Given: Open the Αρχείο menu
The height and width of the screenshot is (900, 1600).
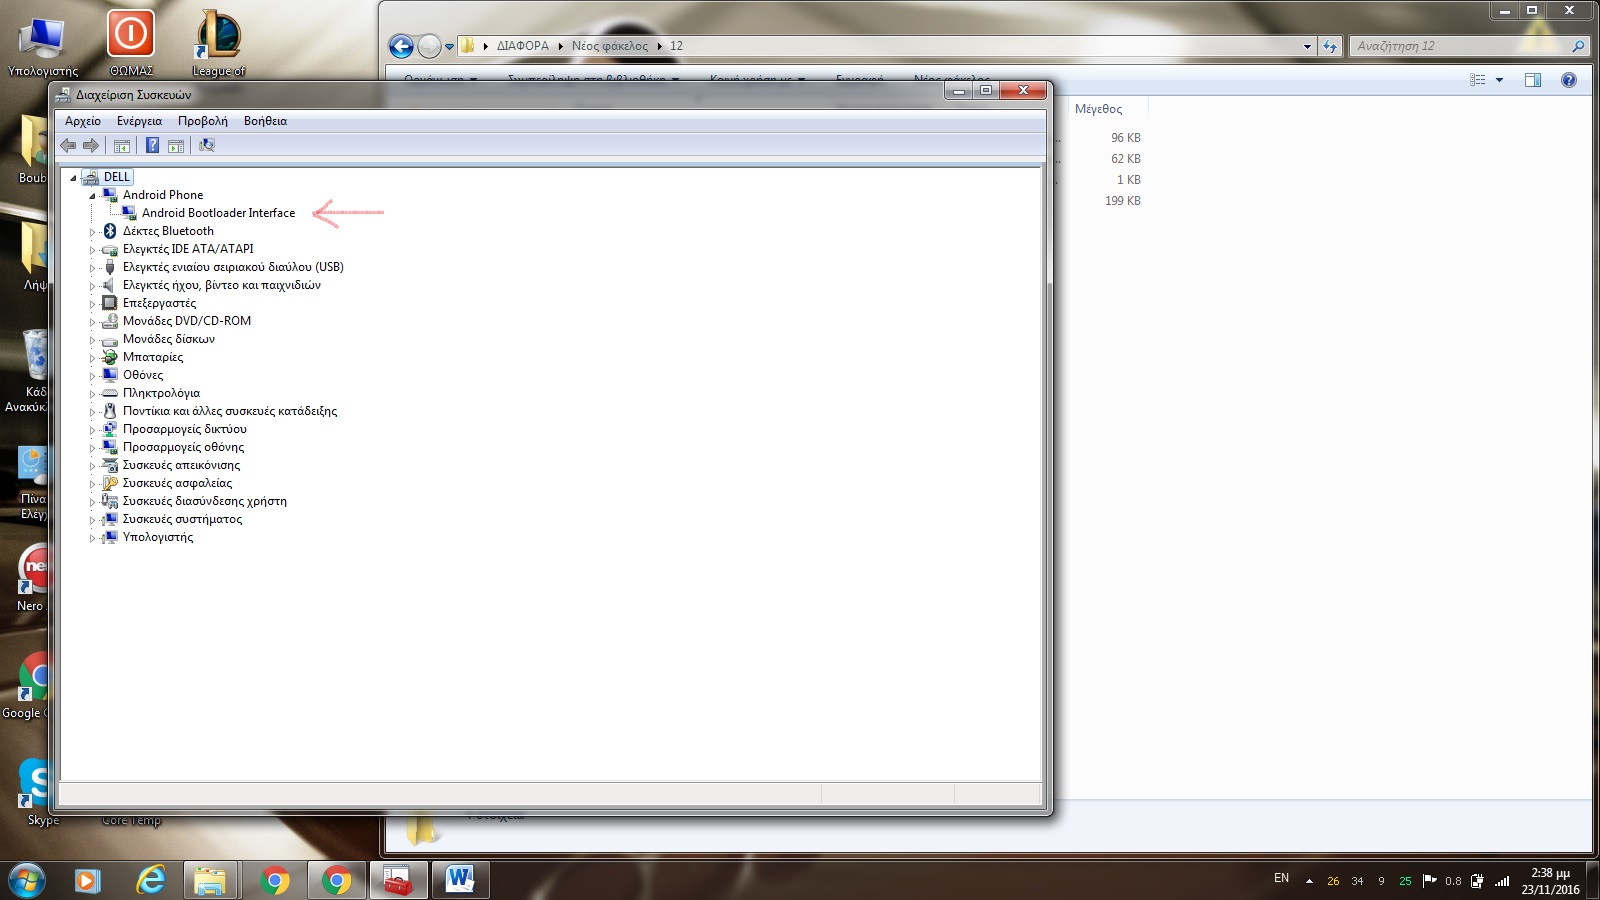Looking at the screenshot, I should coord(82,121).
